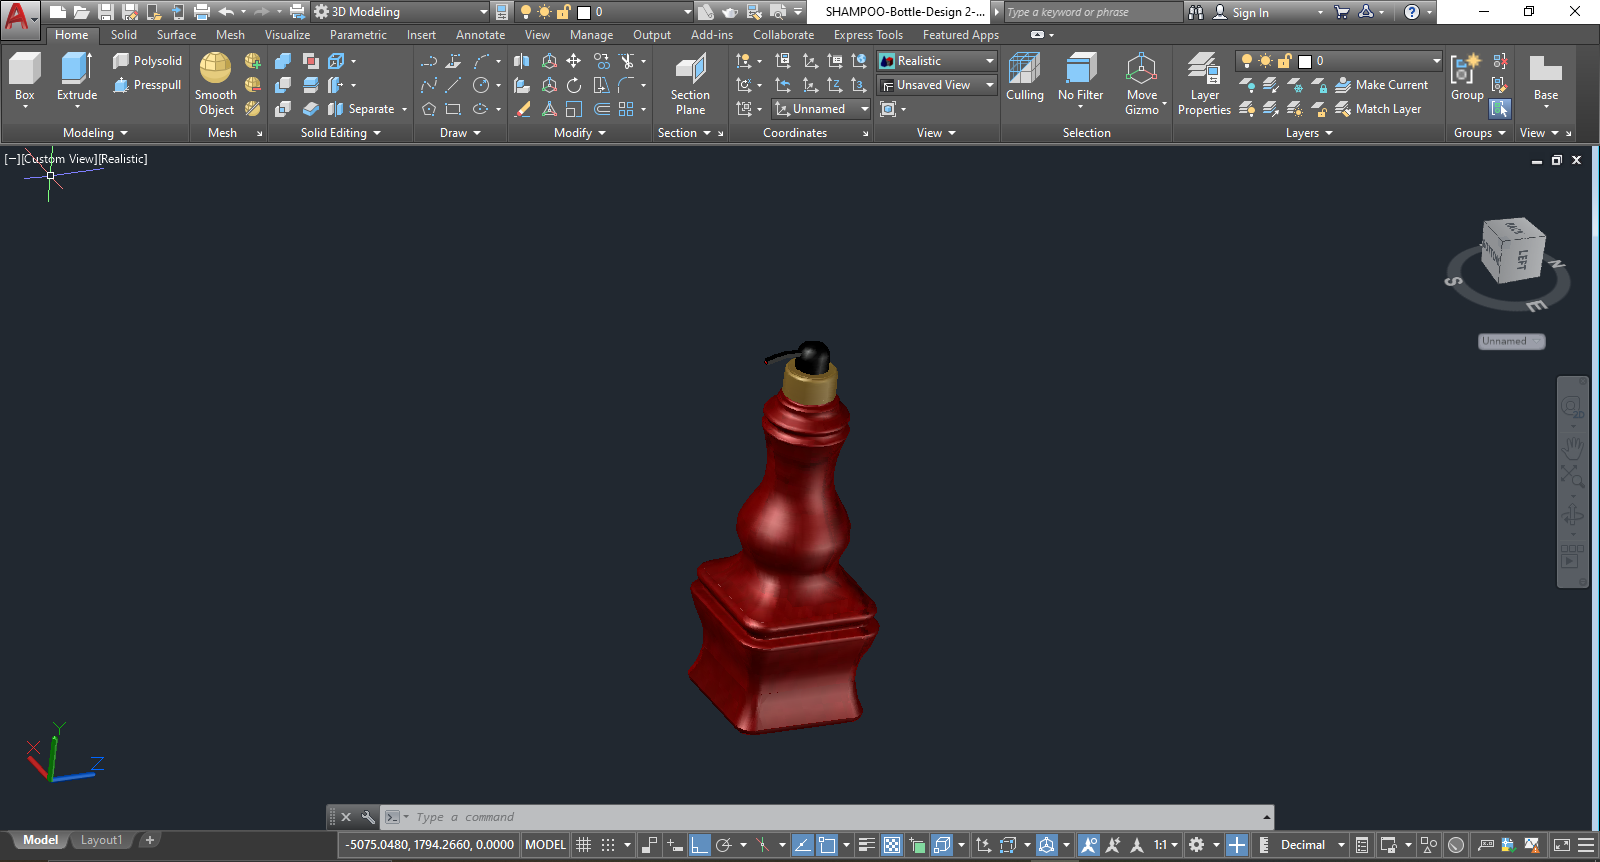
Task: Toggle MODEL space button in status bar
Action: tap(546, 845)
